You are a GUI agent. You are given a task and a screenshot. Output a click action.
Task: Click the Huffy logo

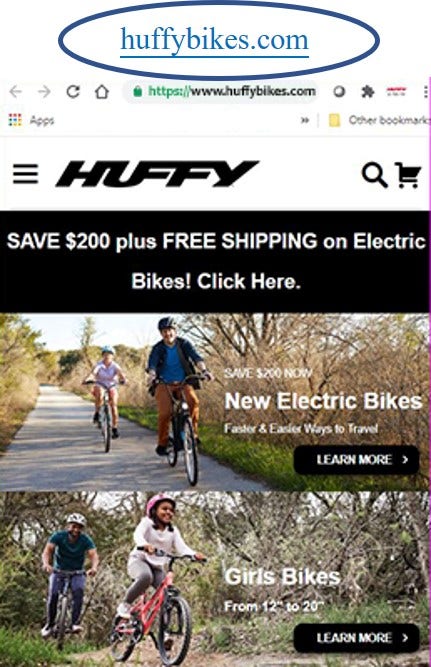[157, 174]
